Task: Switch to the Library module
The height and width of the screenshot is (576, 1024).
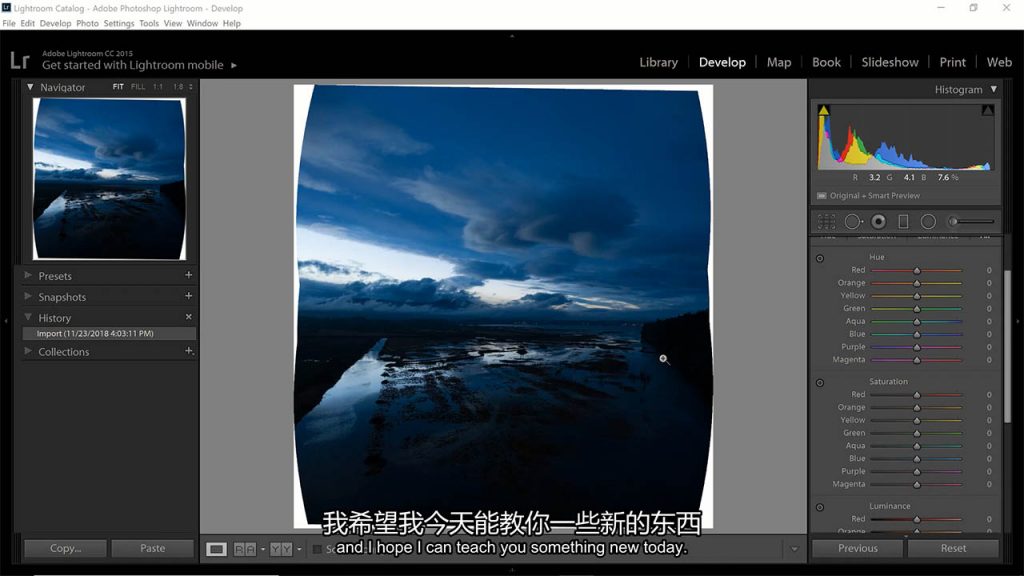Action: [658, 63]
